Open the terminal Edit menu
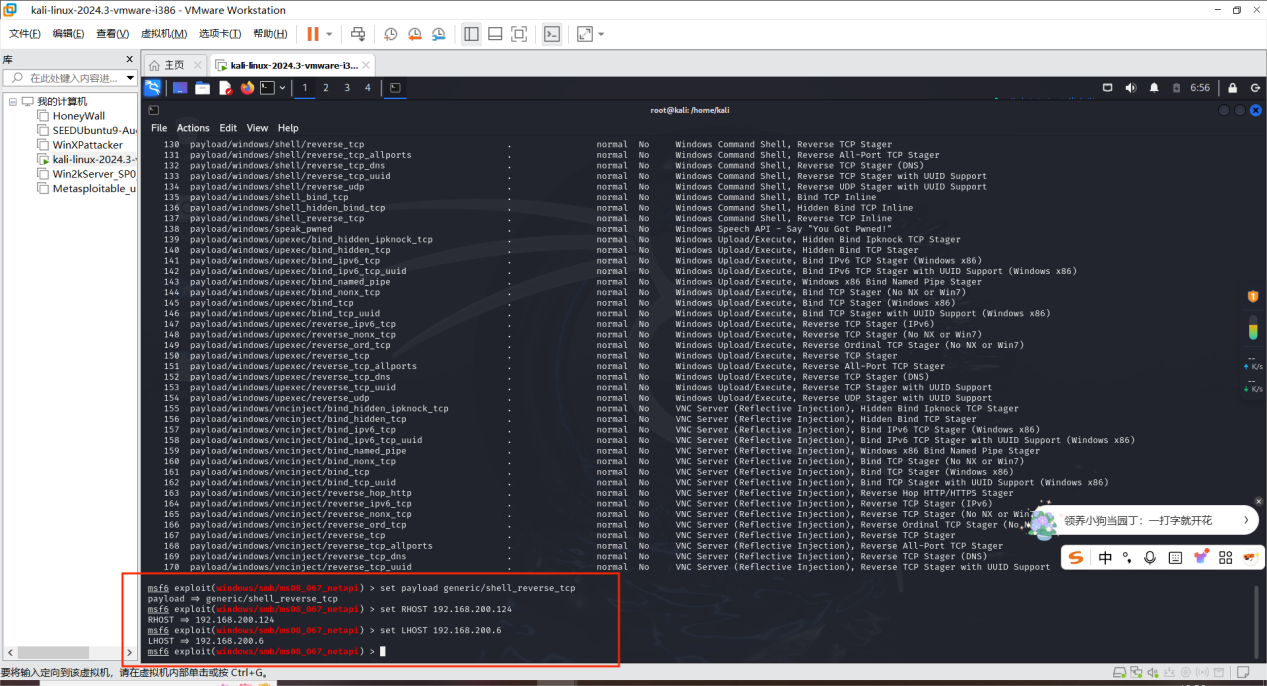This screenshot has height=686, width=1267. (228, 128)
